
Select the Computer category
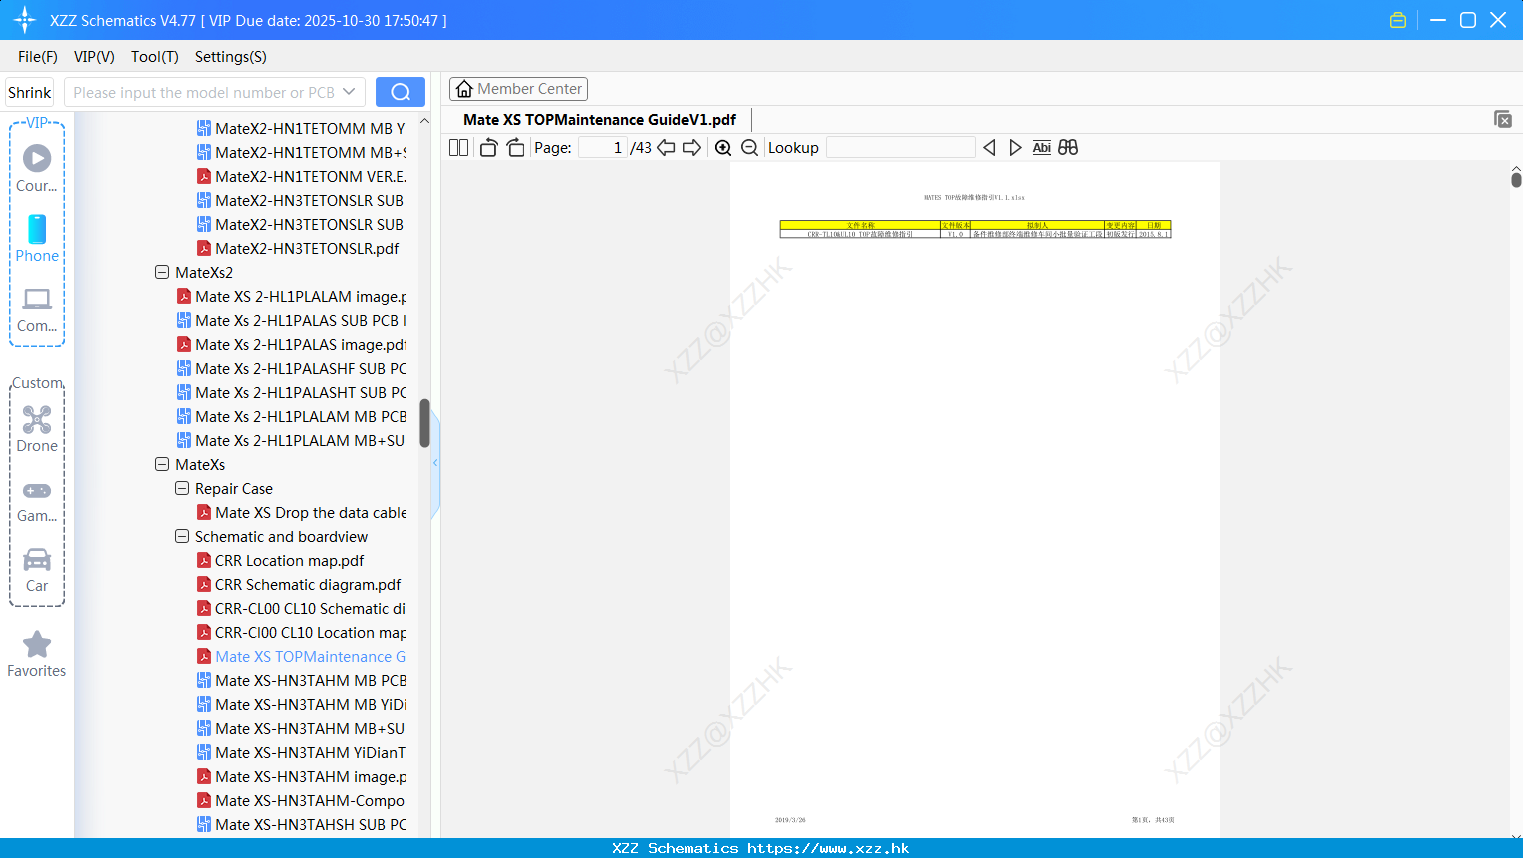(37, 309)
